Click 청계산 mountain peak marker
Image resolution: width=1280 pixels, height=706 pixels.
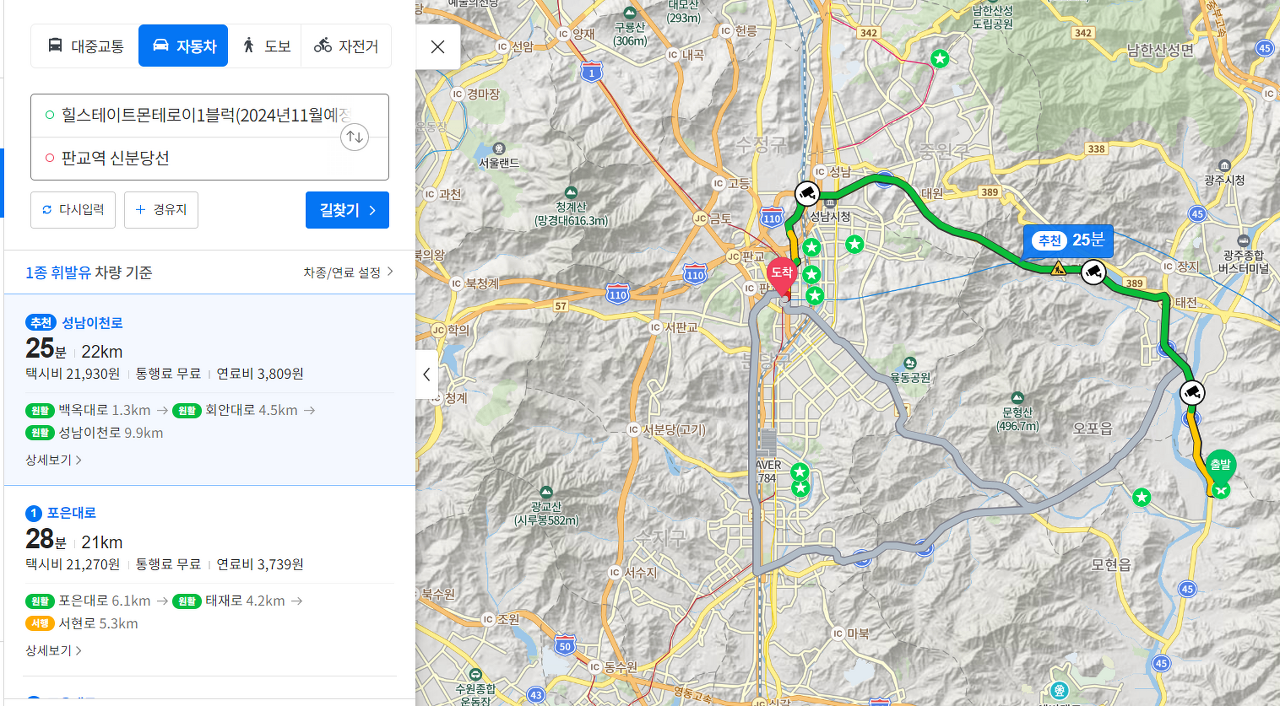[x=570, y=192]
